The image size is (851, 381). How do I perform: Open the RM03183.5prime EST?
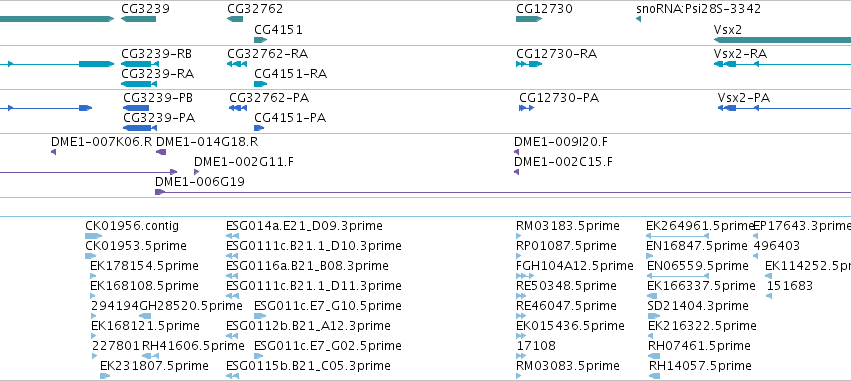pos(568,225)
